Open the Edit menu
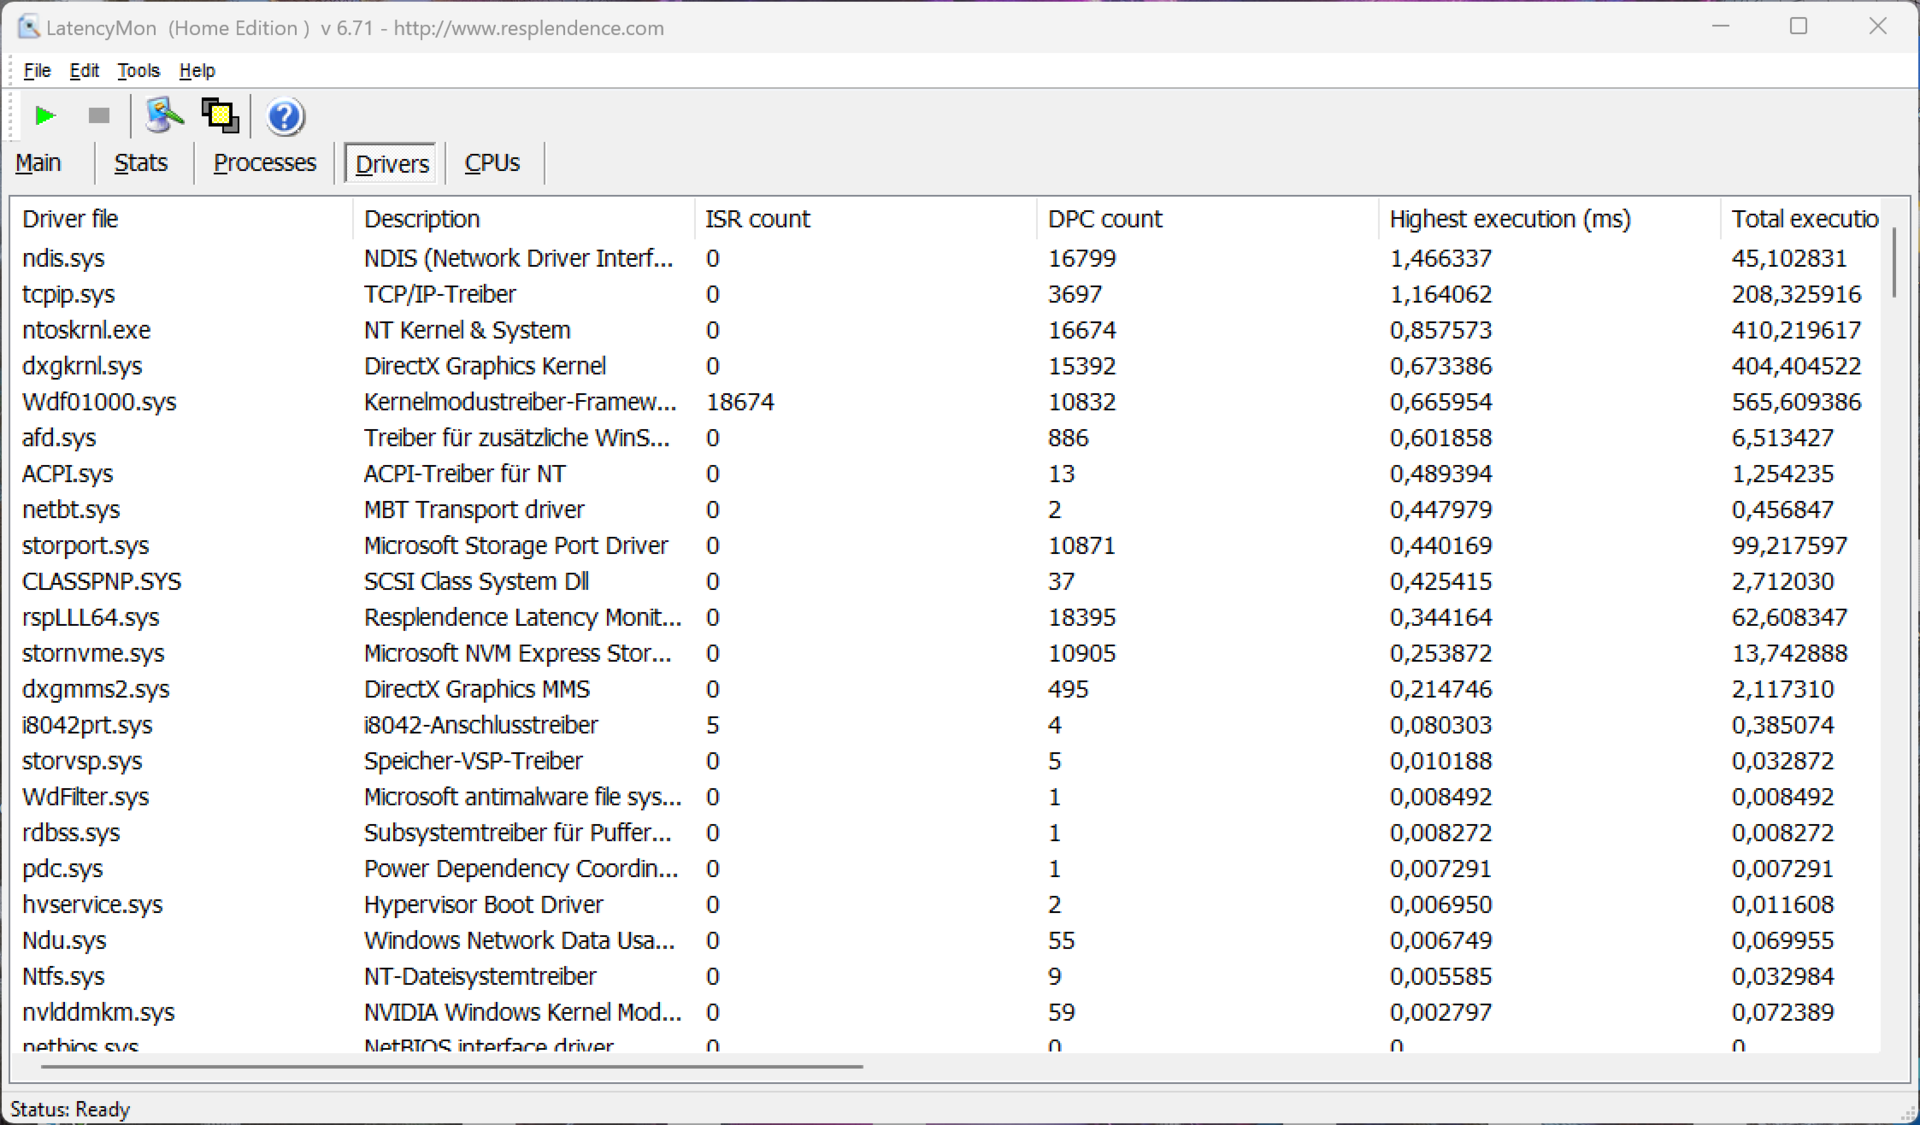This screenshot has width=1920, height=1125. (84, 71)
